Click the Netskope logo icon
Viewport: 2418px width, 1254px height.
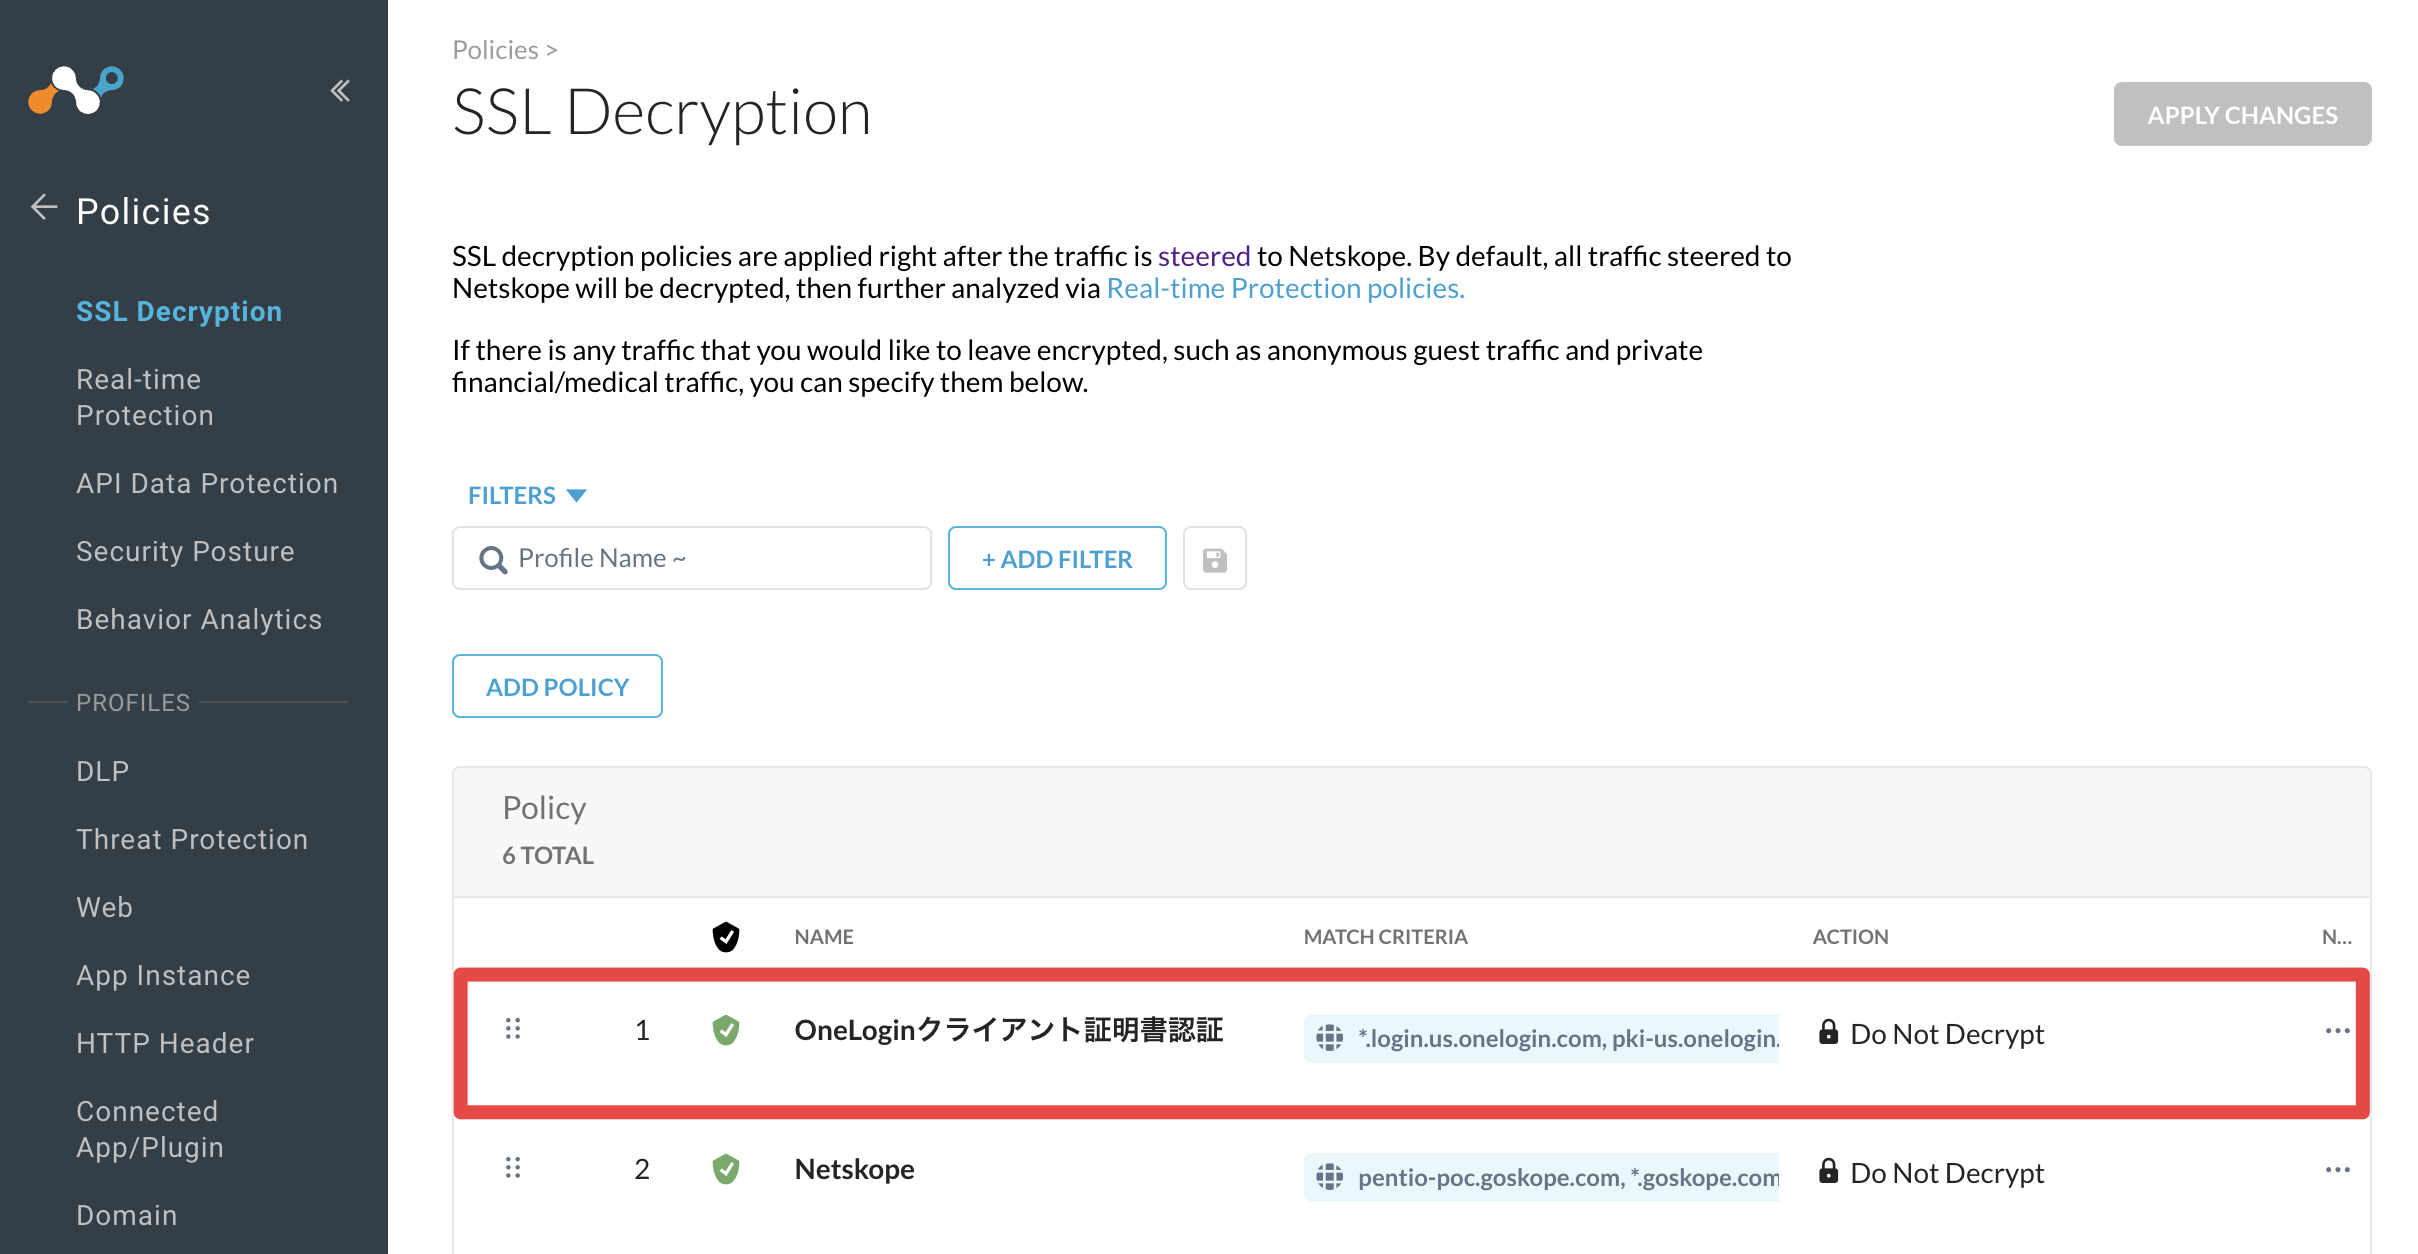[x=76, y=90]
